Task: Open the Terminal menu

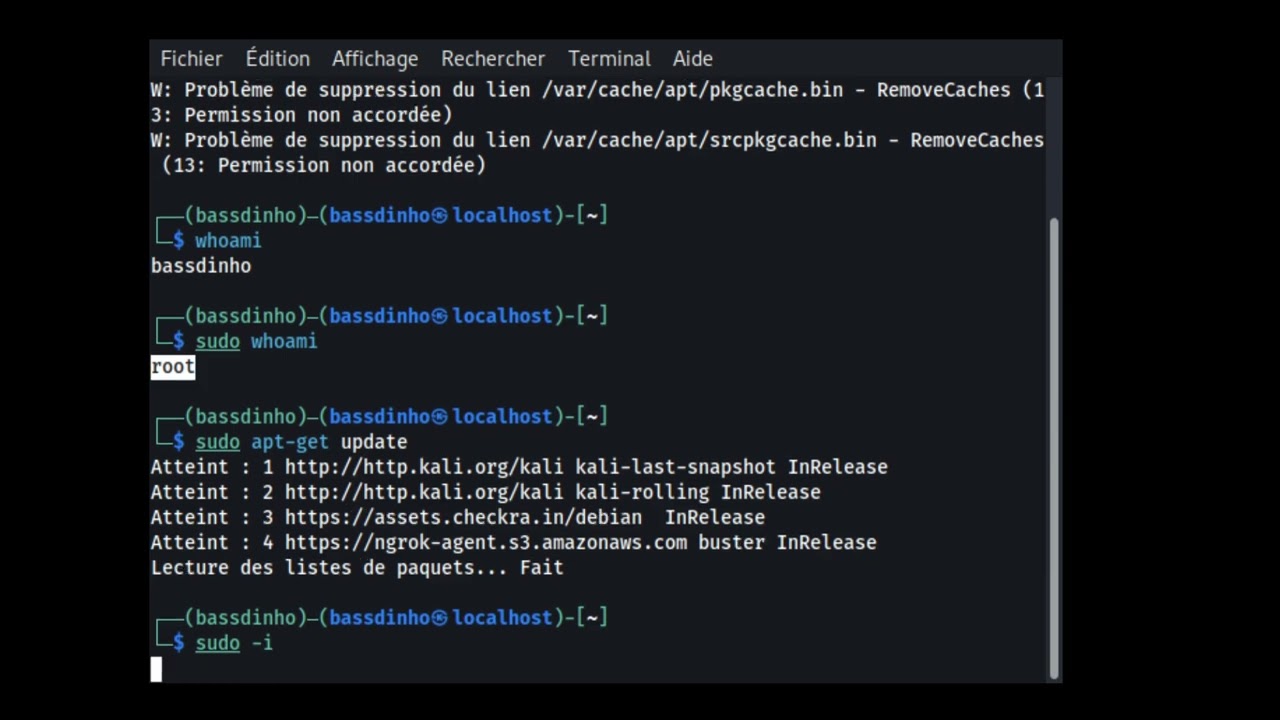Action: (x=609, y=59)
